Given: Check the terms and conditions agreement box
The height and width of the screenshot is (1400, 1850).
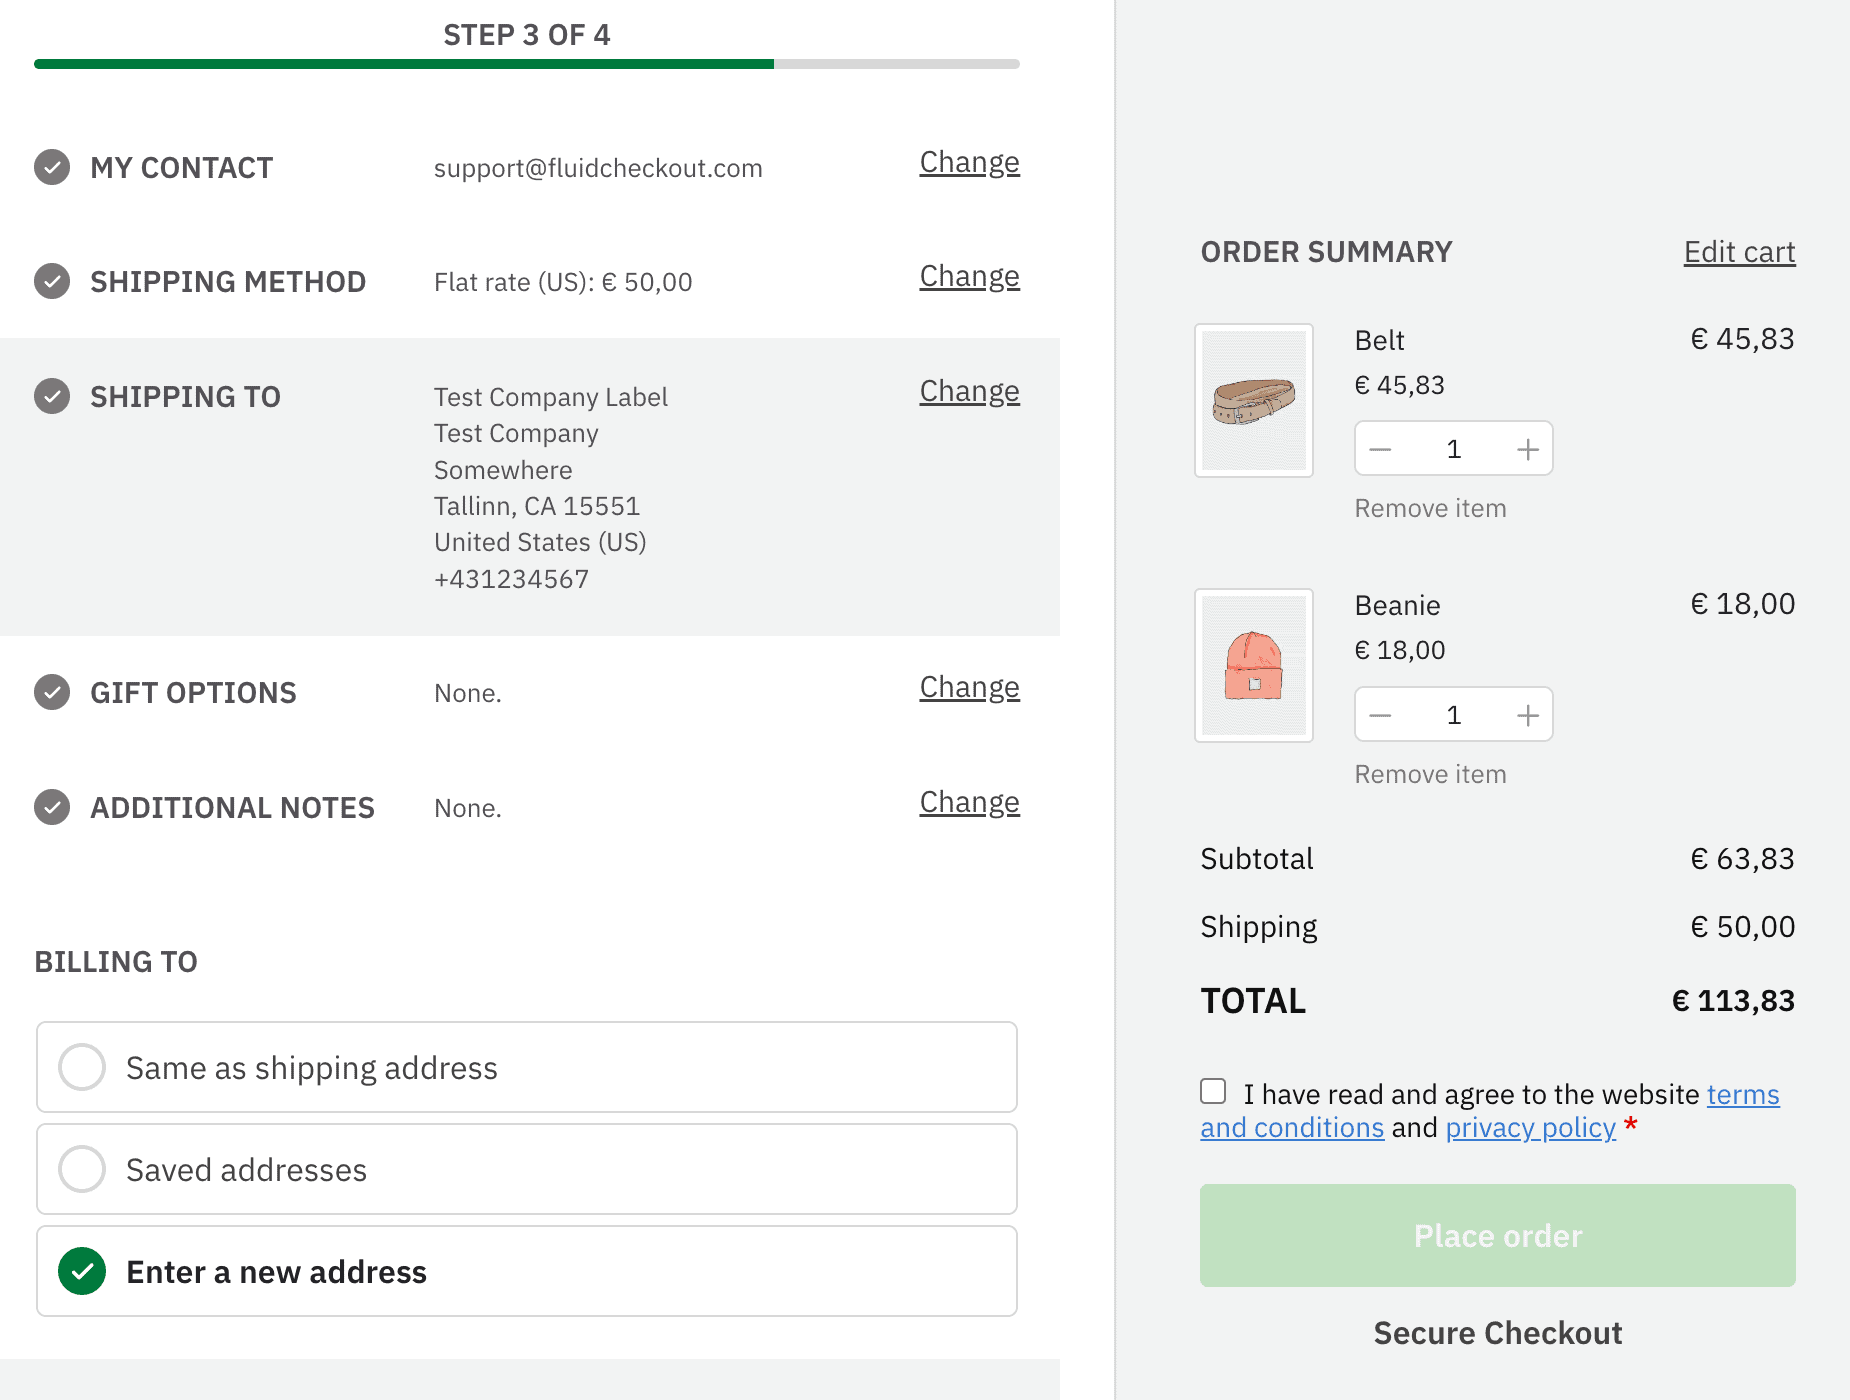Looking at the screenshot, I should [1212, 1091].
